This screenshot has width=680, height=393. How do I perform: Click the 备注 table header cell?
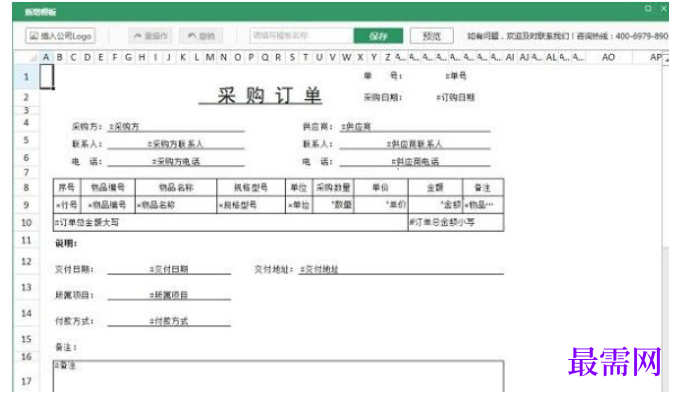tap(483, 187)
